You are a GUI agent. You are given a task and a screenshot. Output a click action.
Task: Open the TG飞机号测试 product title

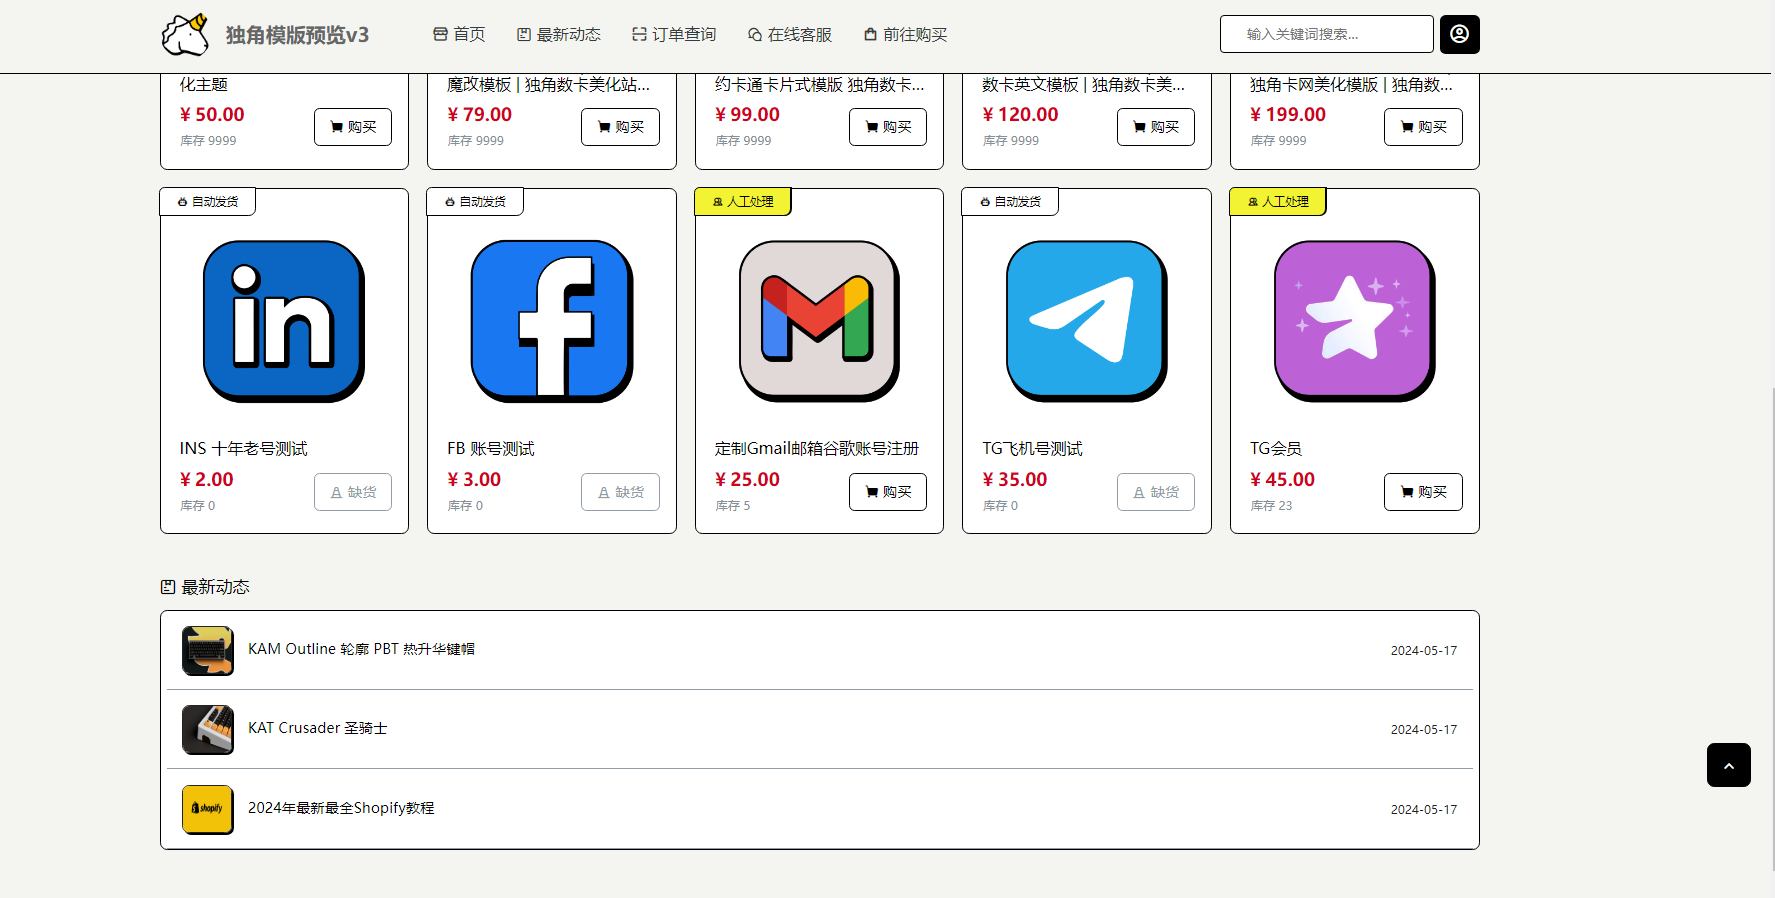[x=1032, y=449]
